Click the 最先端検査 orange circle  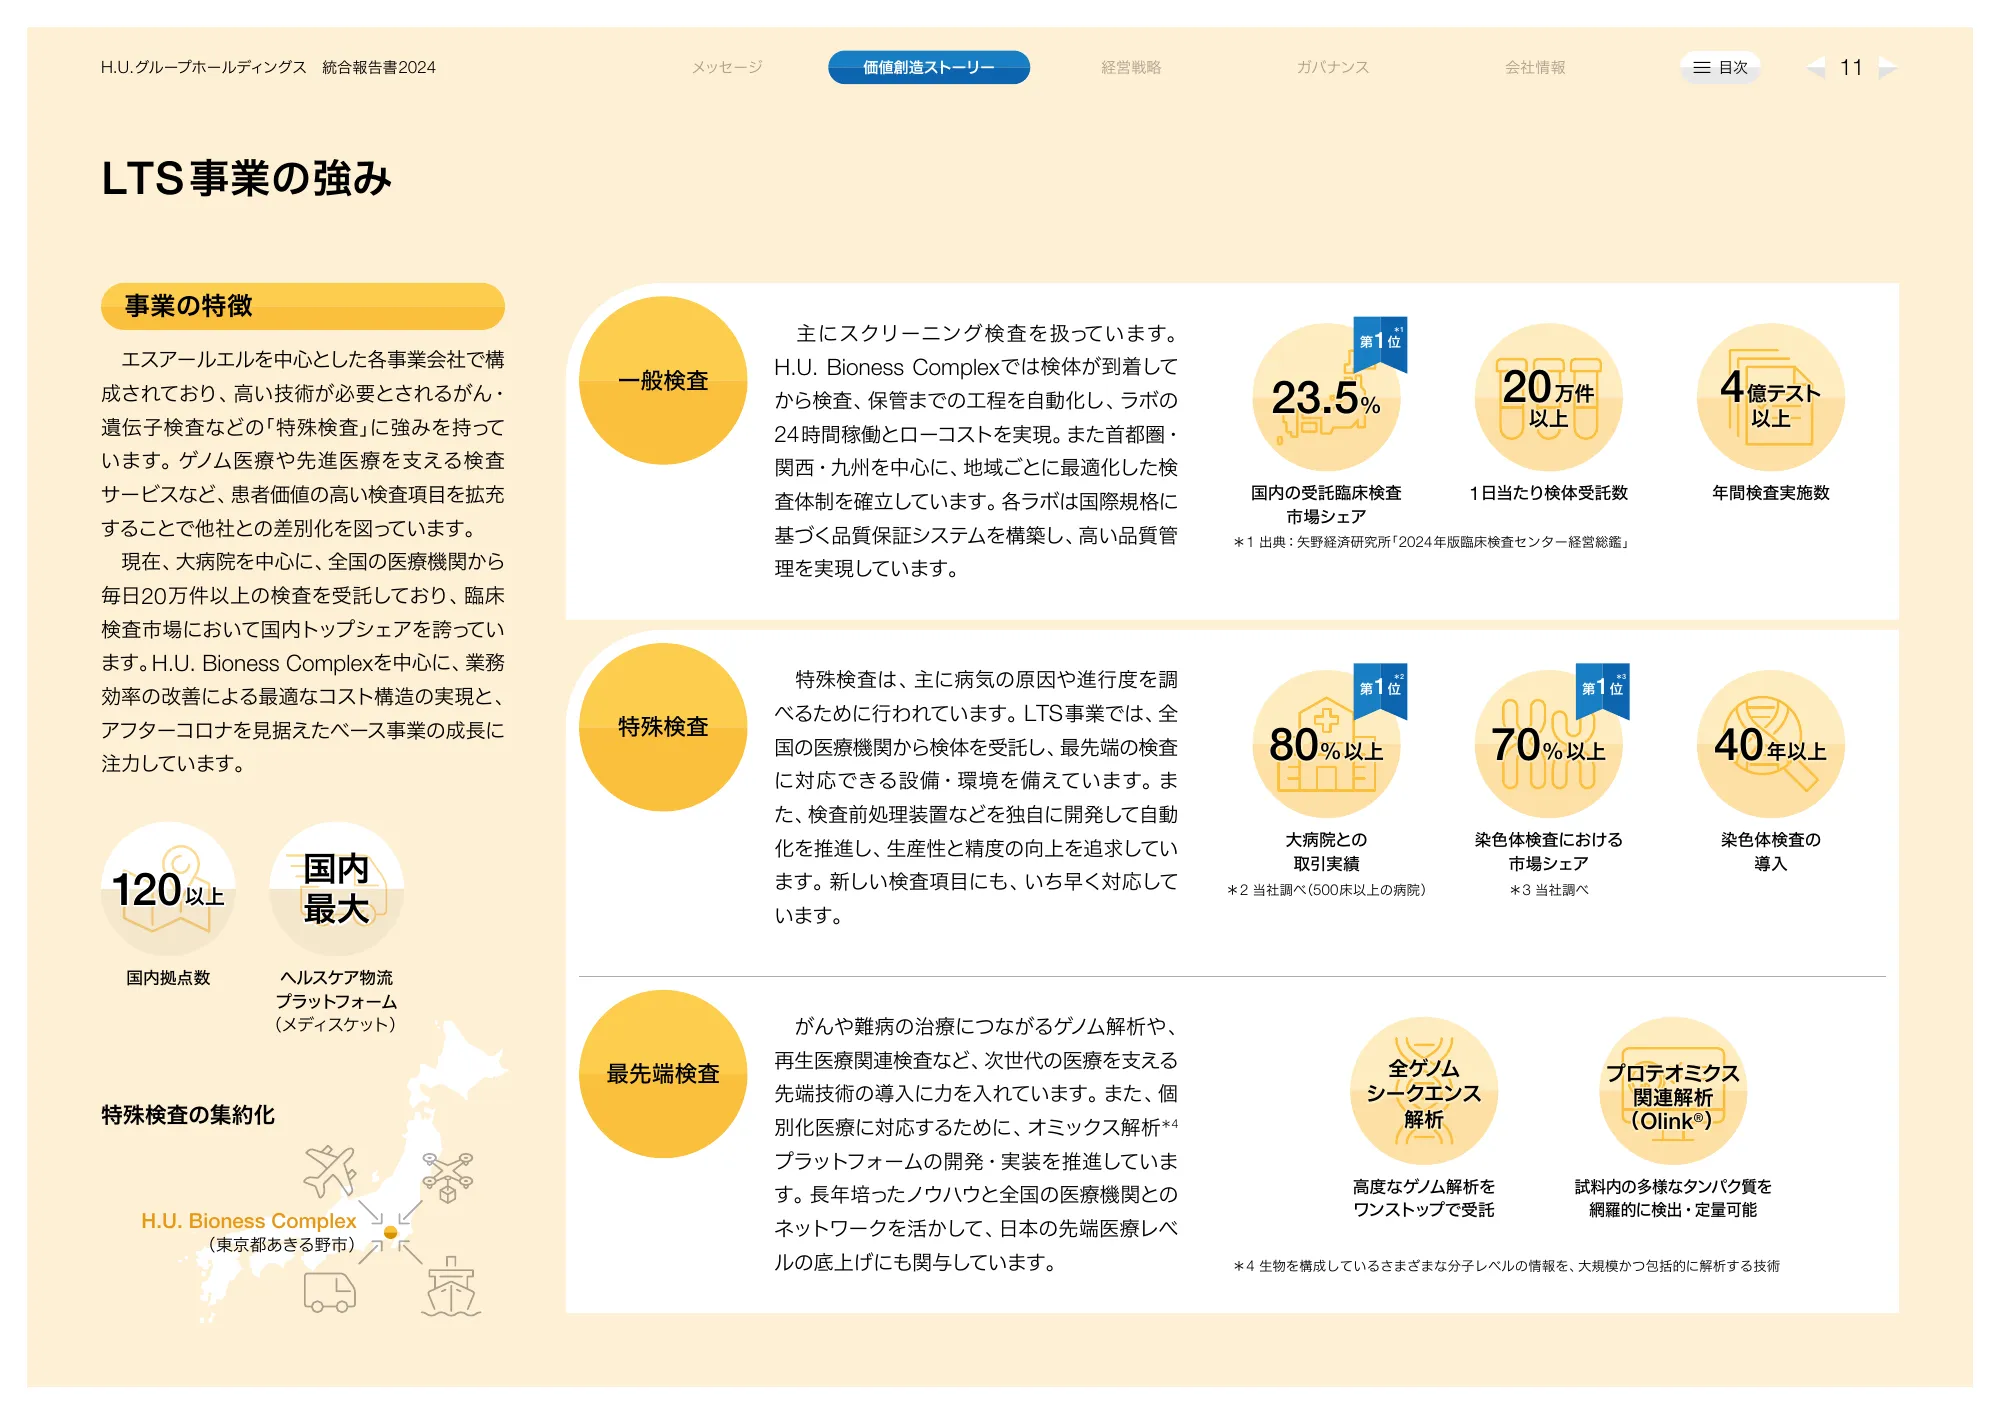click(x=663, y=1074)
